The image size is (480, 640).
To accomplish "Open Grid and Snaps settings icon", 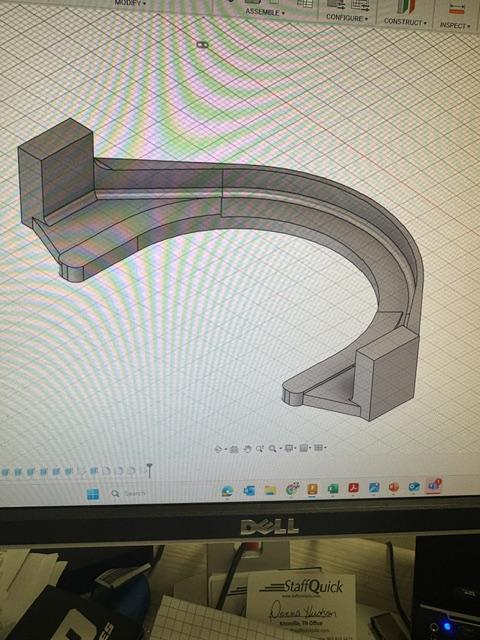I will (303, 448).
